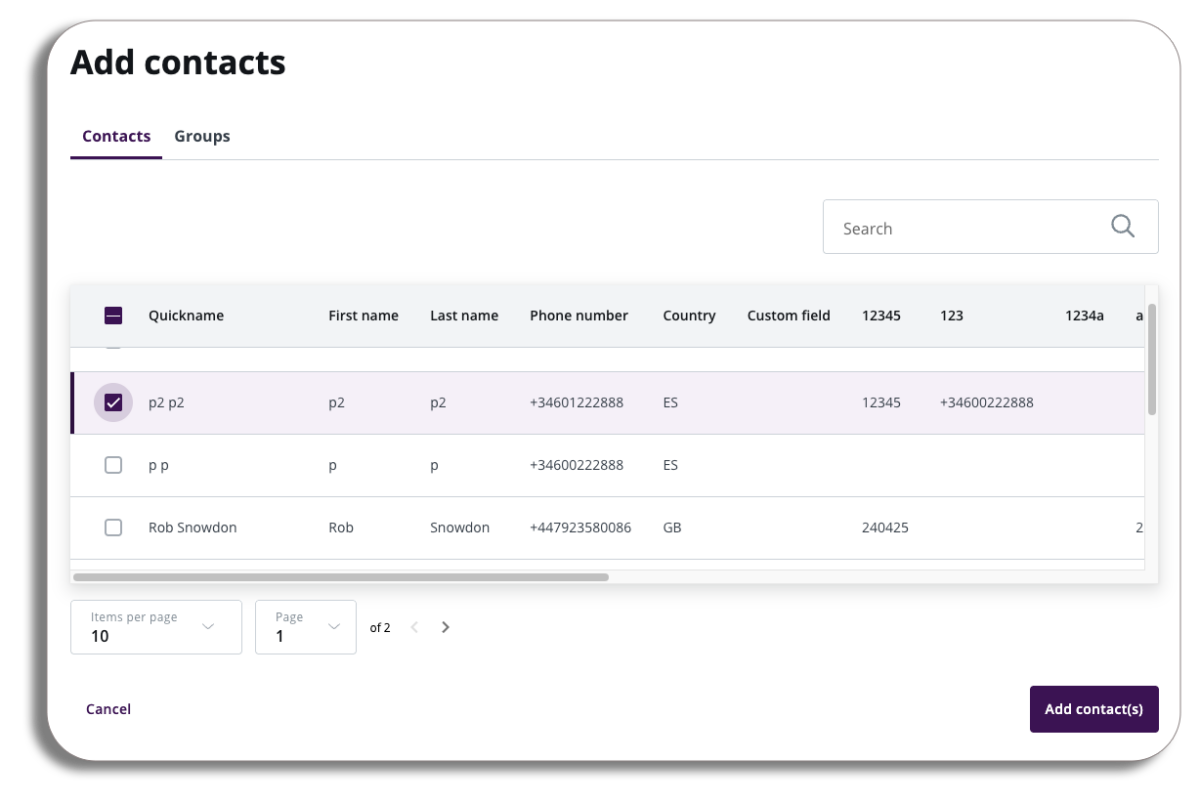Click the p p quickname cell
This screenshot has width=1200, height=802.
[x=158, y=465]
